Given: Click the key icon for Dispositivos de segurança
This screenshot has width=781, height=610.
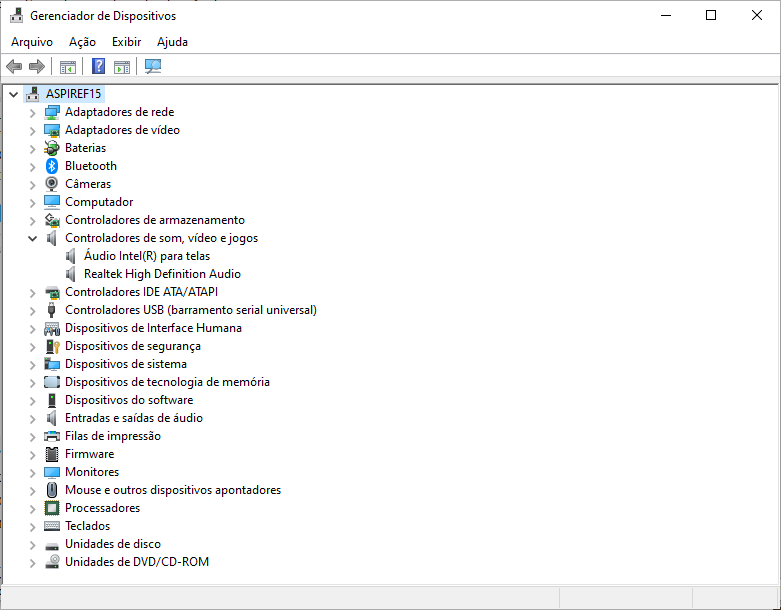Looking at the screenshot, I should 52,346.
